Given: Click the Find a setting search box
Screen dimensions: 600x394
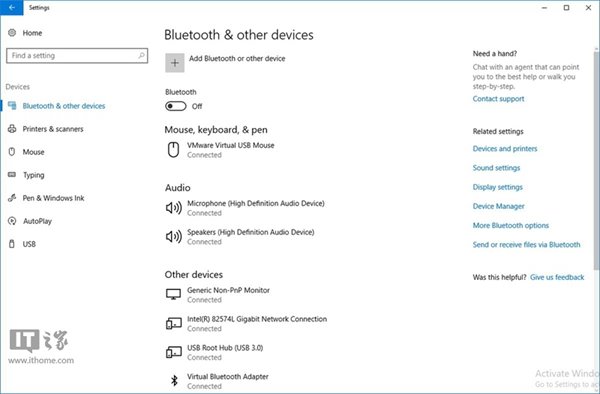Looking at the screenshot, I should click(x=77, y=56).
